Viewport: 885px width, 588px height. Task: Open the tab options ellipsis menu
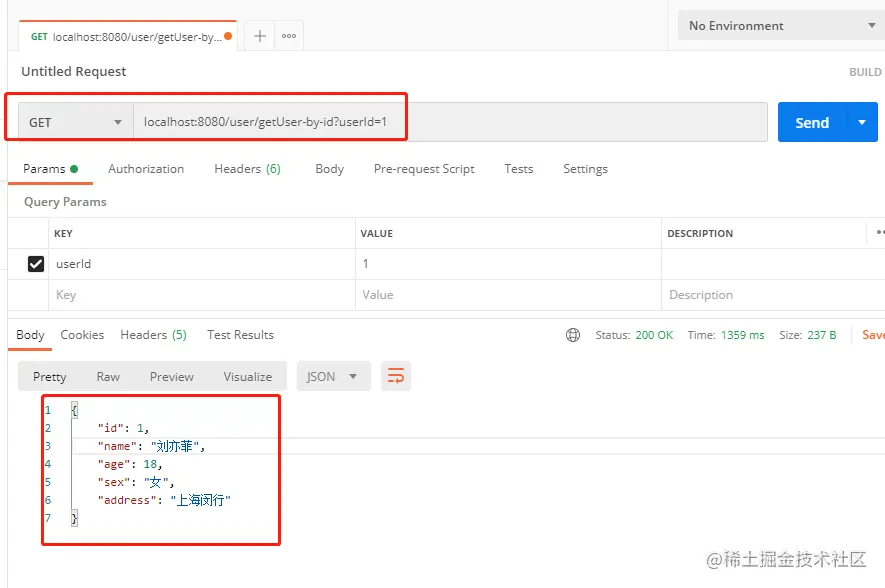pyautogui.click(x=289, y=36)
